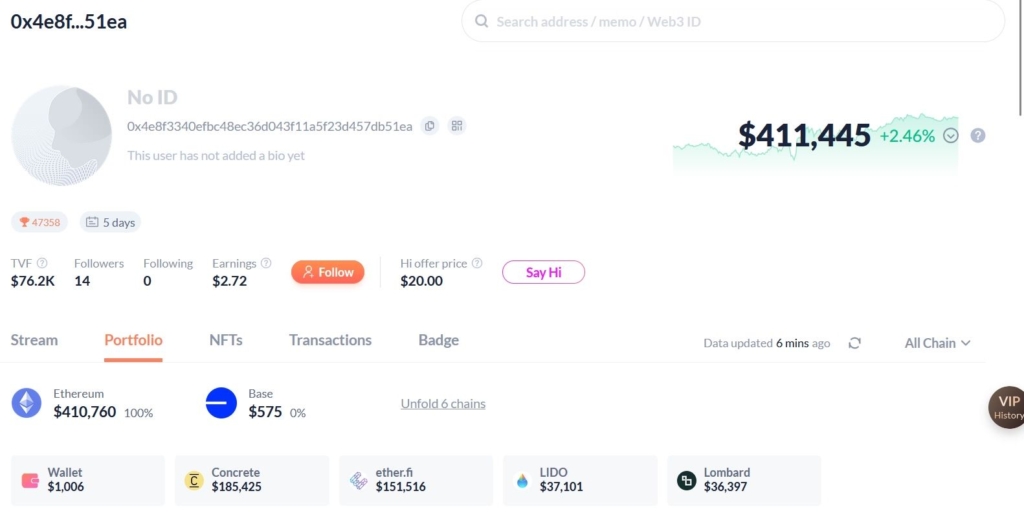1024x526 pixels.
Task: Unfold 6 chains link
Action: click(x=443, y=404)
